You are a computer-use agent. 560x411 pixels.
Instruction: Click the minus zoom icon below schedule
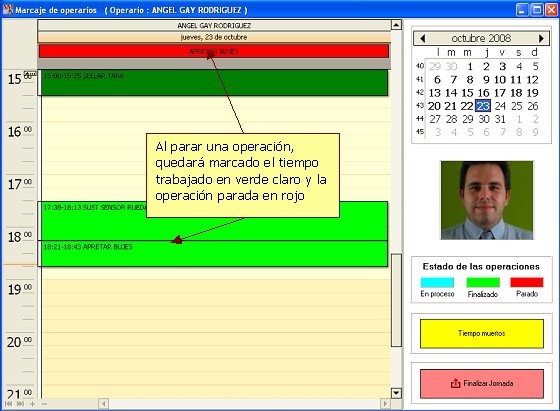44,404
